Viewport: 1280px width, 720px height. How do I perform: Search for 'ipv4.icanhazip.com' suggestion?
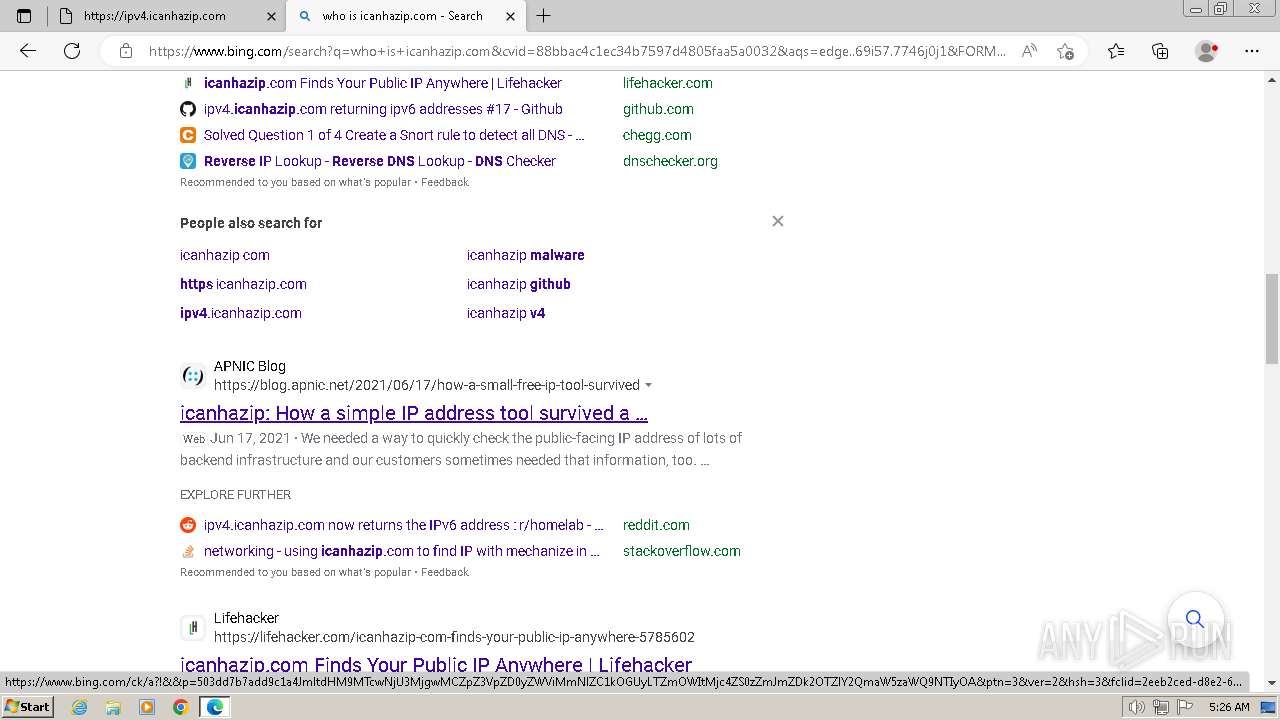click(x=241, y=313)
